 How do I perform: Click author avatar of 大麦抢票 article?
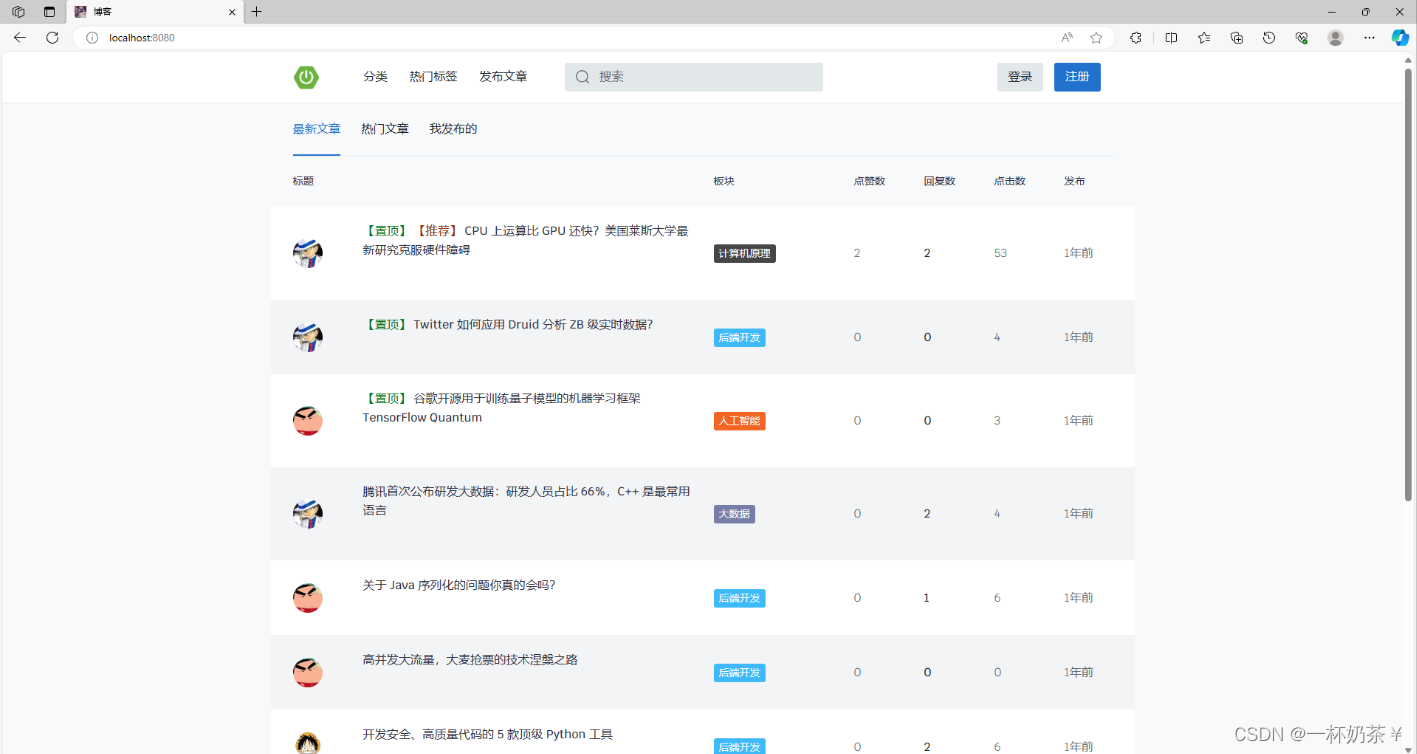(308, 672)
